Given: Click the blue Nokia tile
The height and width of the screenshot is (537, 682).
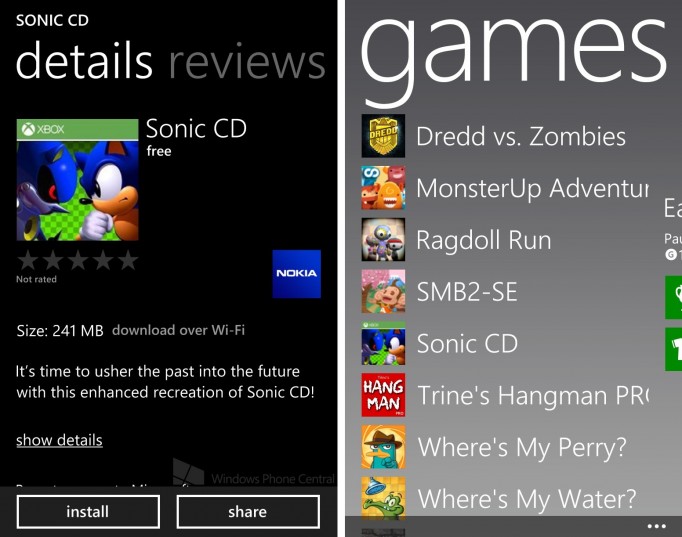Looking at the screenshot, I should [x=297, y=274].
